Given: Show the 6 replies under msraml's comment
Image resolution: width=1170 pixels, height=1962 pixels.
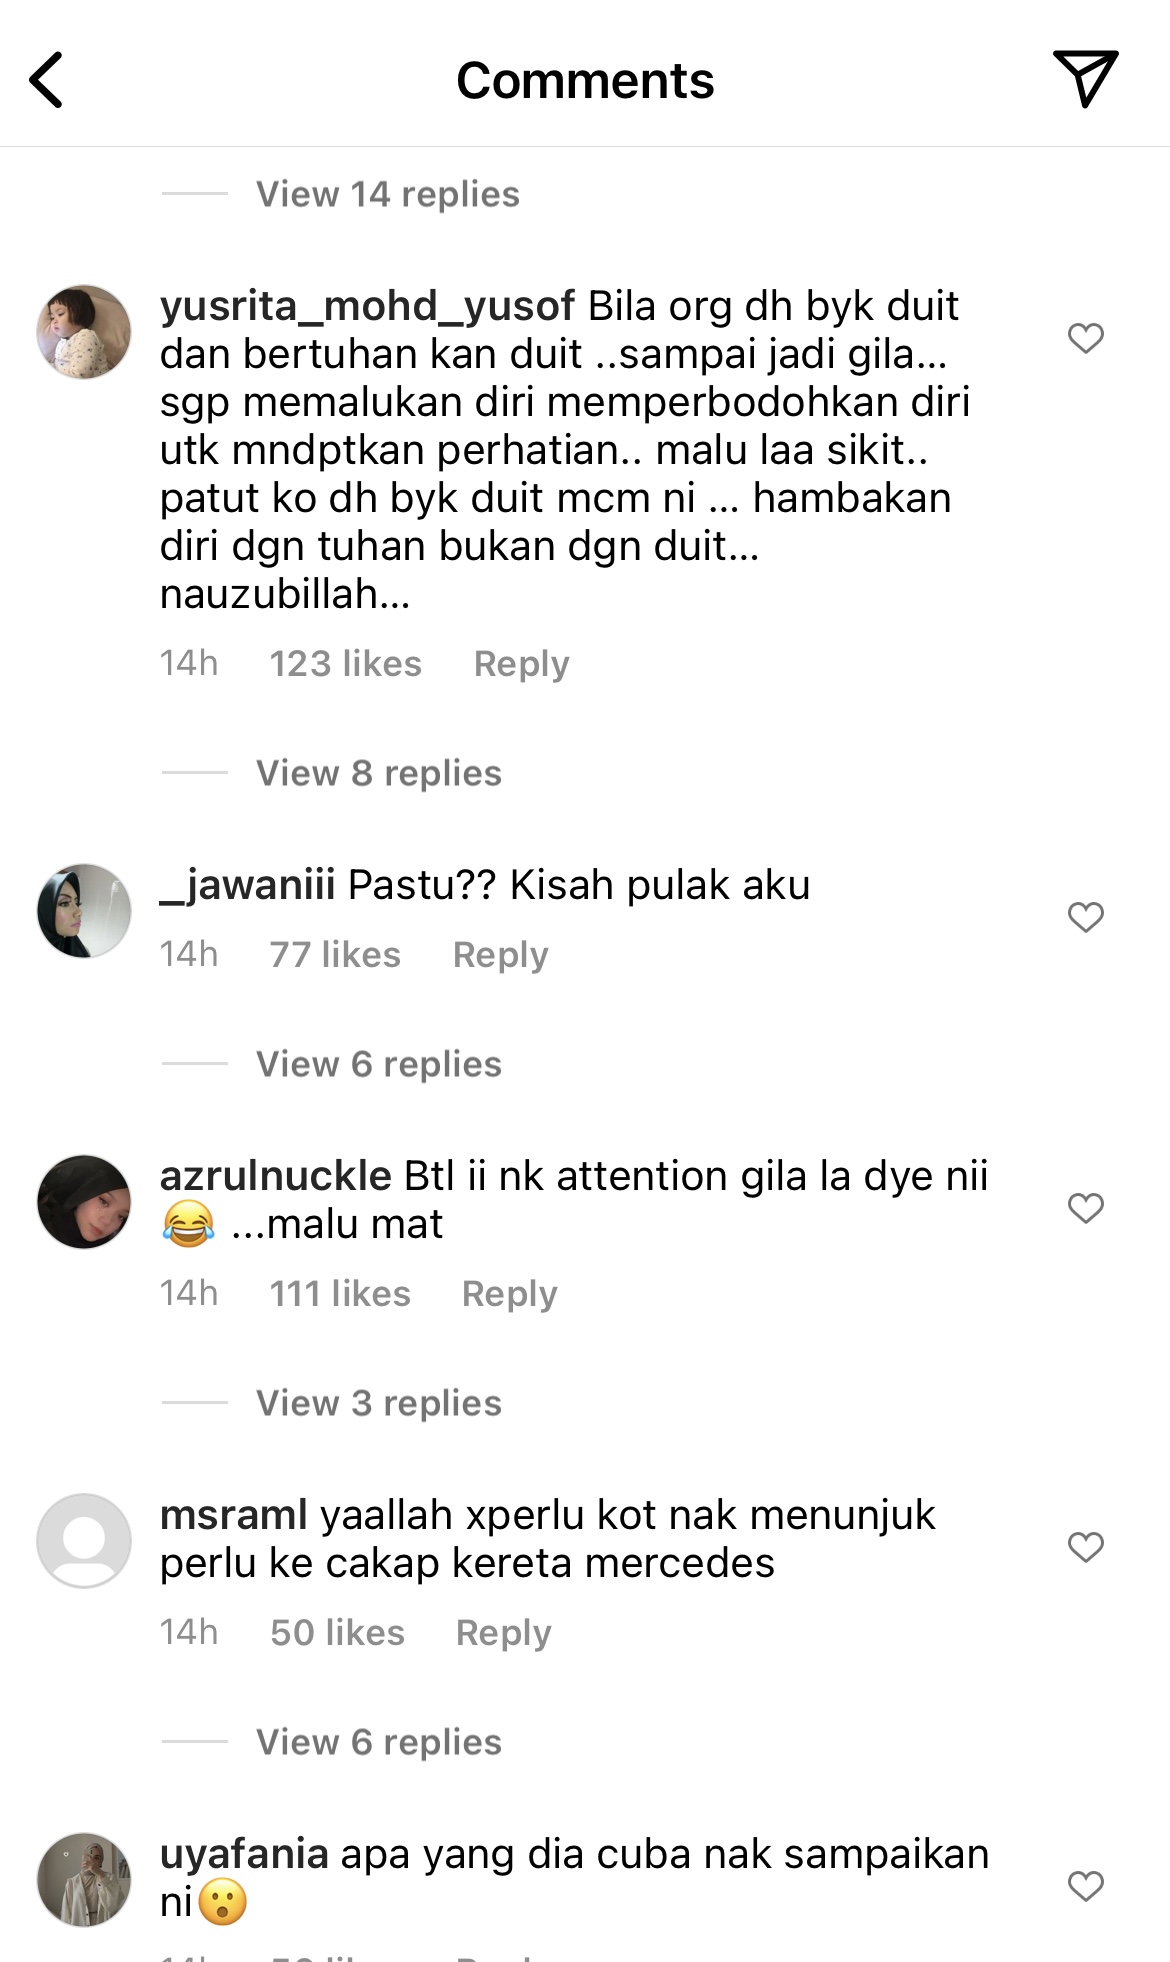Looking at the screenshot, I should point(379,1742).
